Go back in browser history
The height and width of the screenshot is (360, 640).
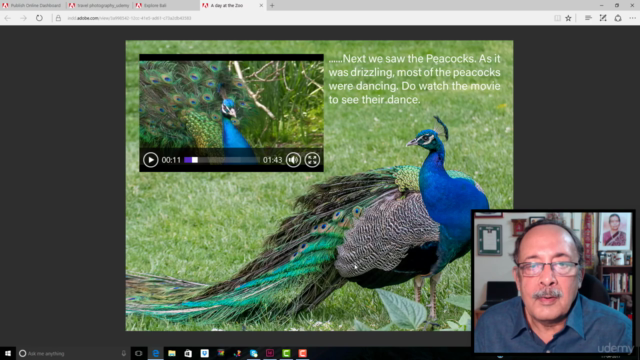[x=8, y=18]
